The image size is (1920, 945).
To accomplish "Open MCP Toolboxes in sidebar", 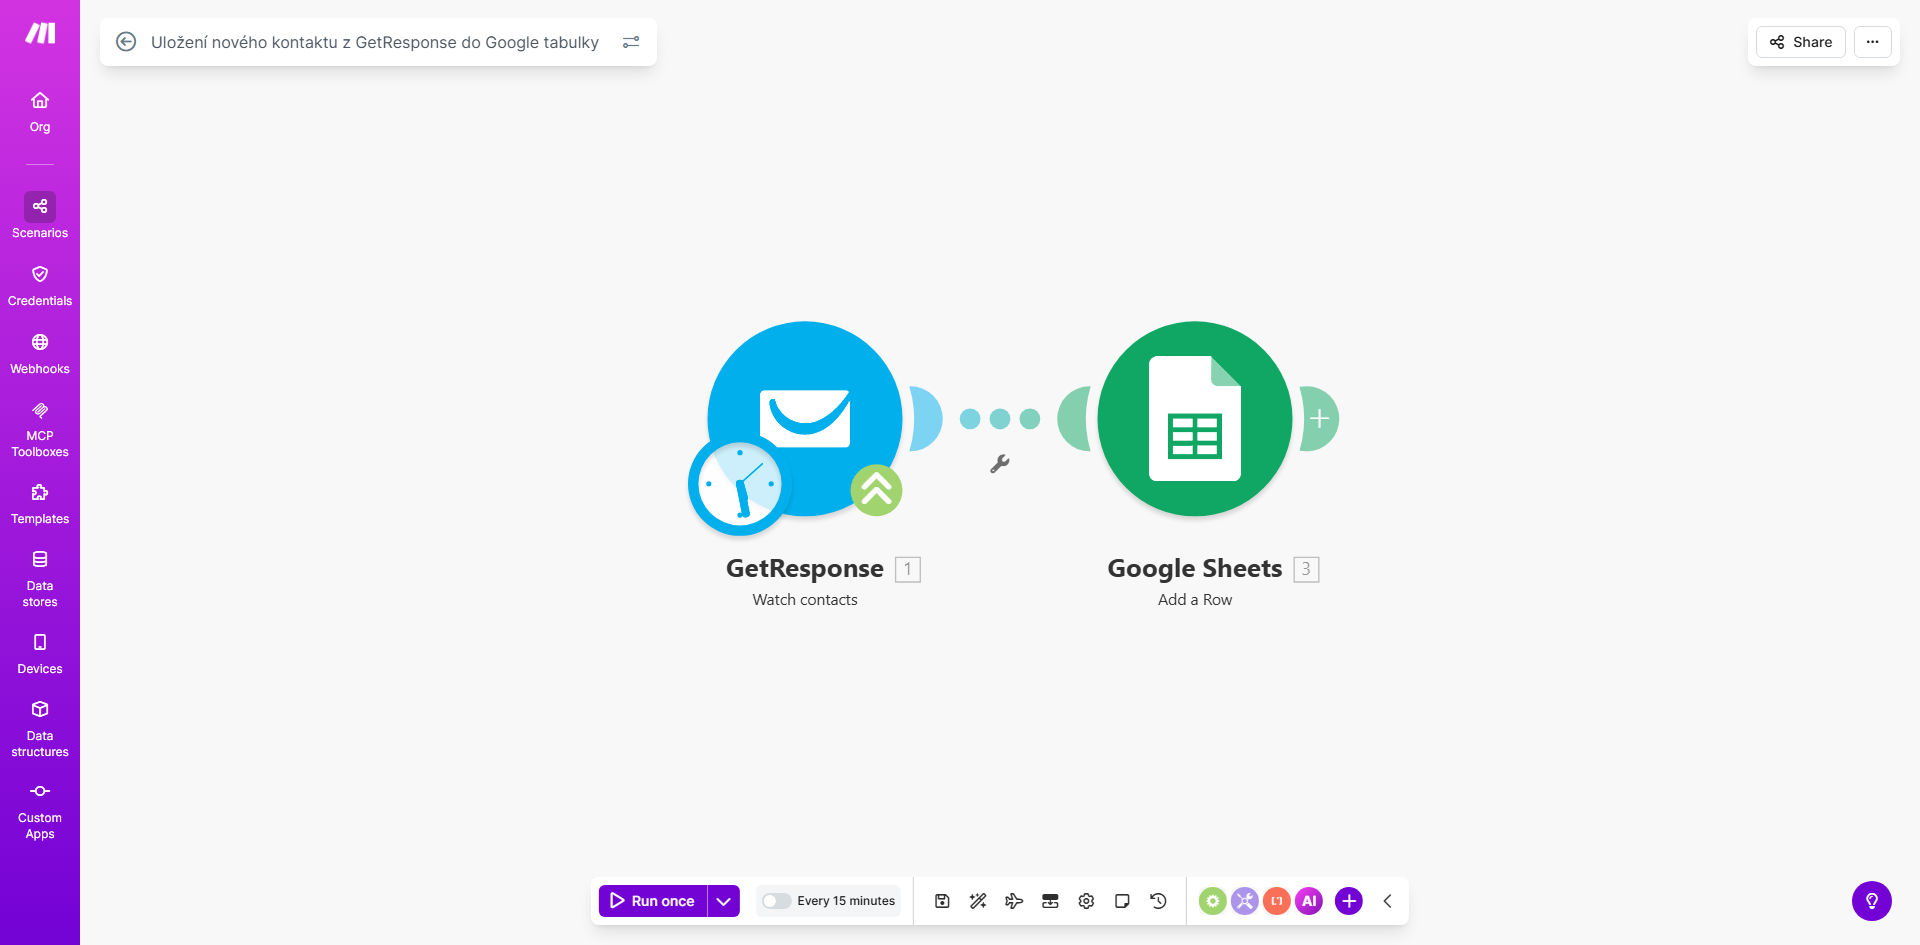I will [40, 430].
